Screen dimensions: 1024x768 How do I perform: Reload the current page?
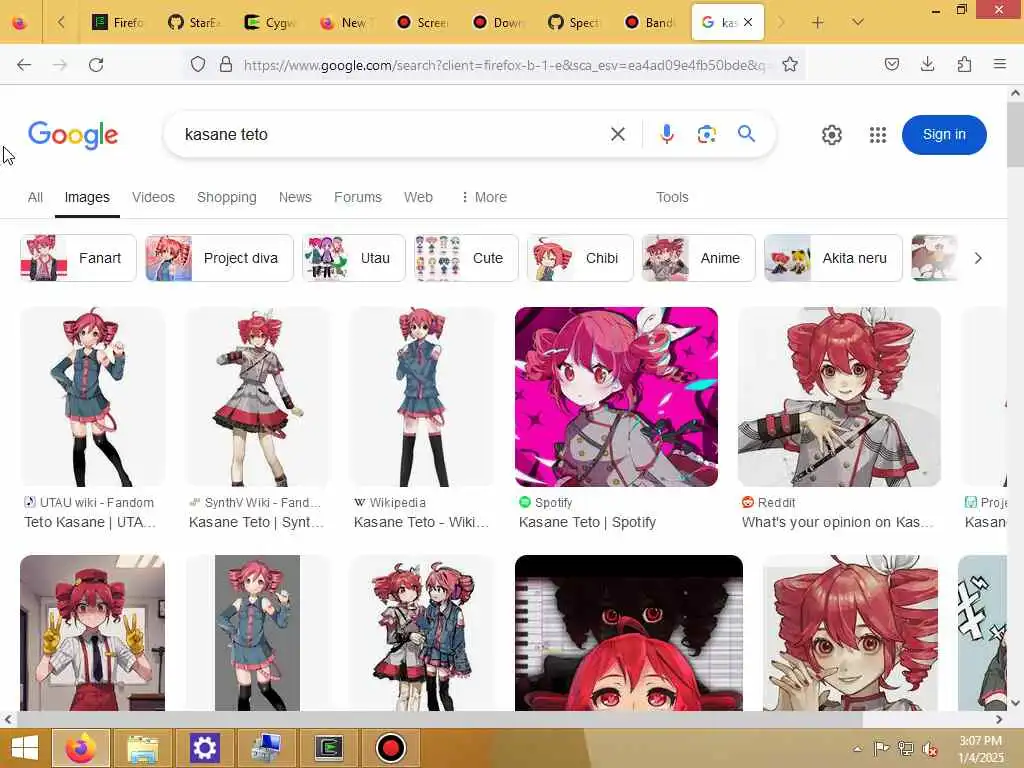(96, 64)
